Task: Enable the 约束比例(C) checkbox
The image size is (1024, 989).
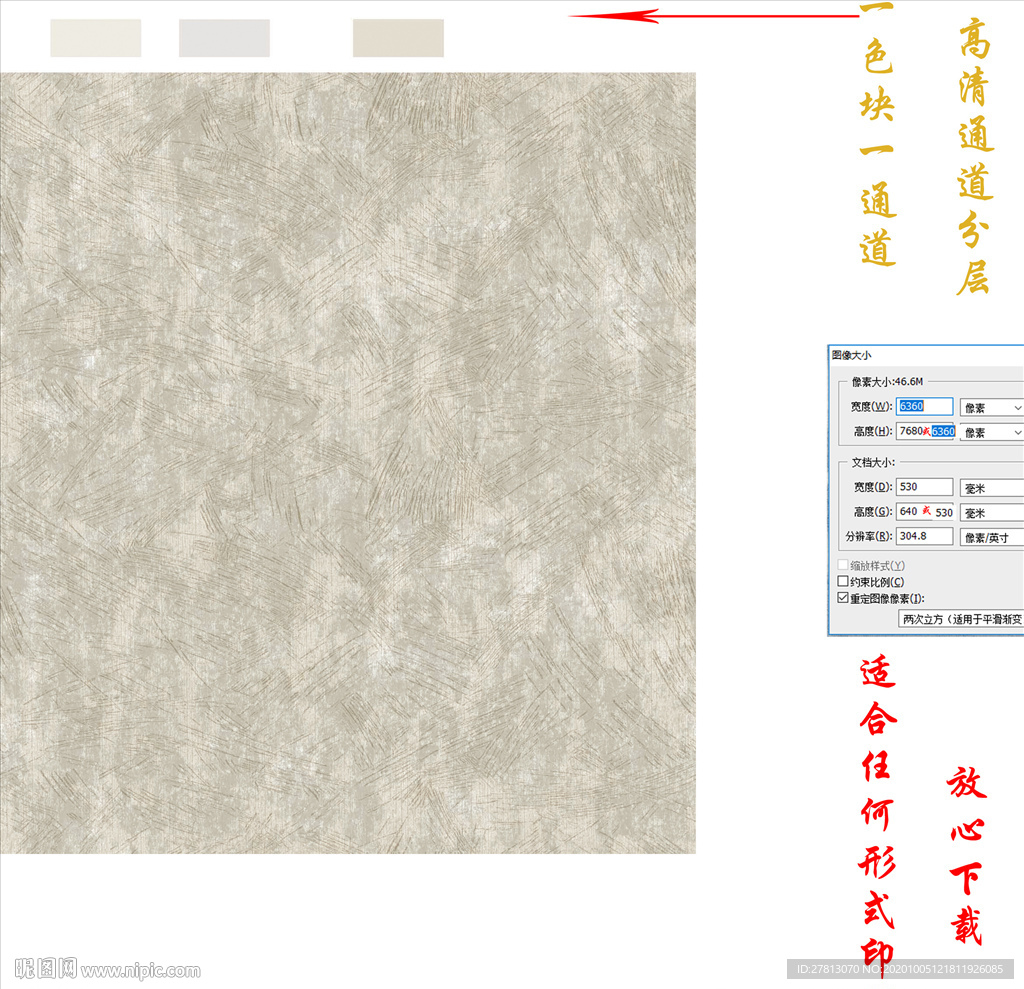Action: pos(843,581)
